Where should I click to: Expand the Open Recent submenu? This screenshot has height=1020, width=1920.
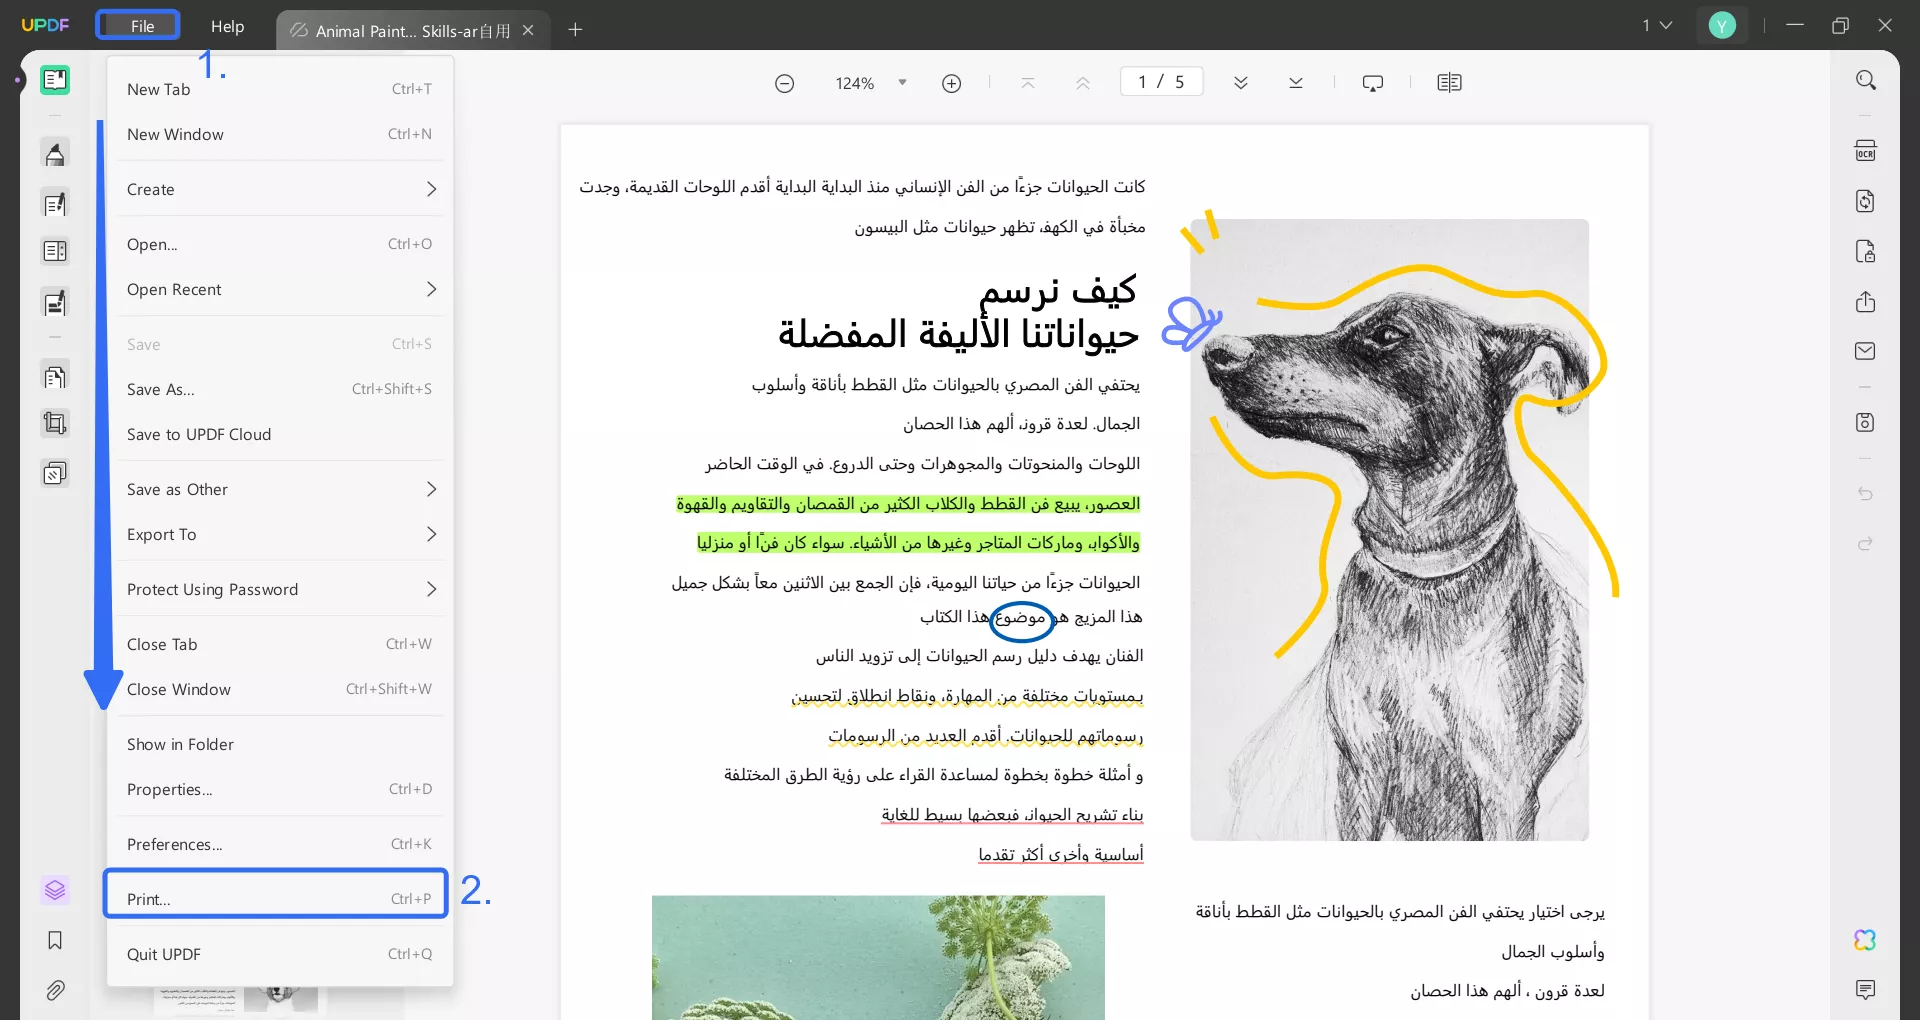click(280, 289)
